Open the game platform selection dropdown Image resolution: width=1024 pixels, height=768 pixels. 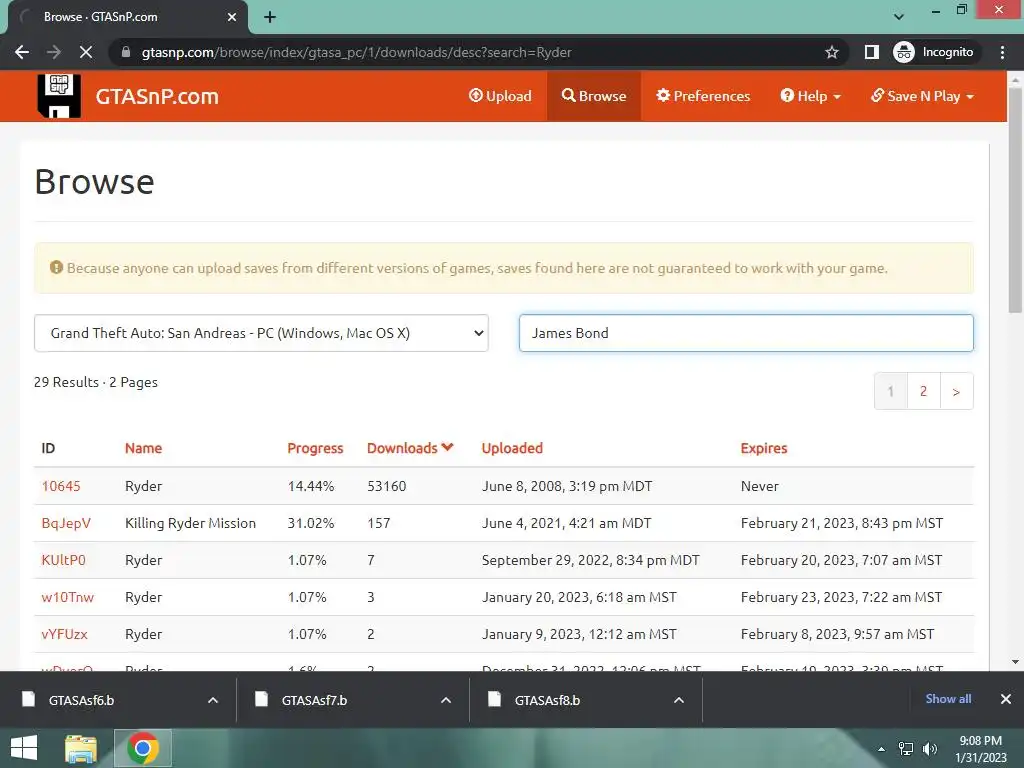pos(261,333)
